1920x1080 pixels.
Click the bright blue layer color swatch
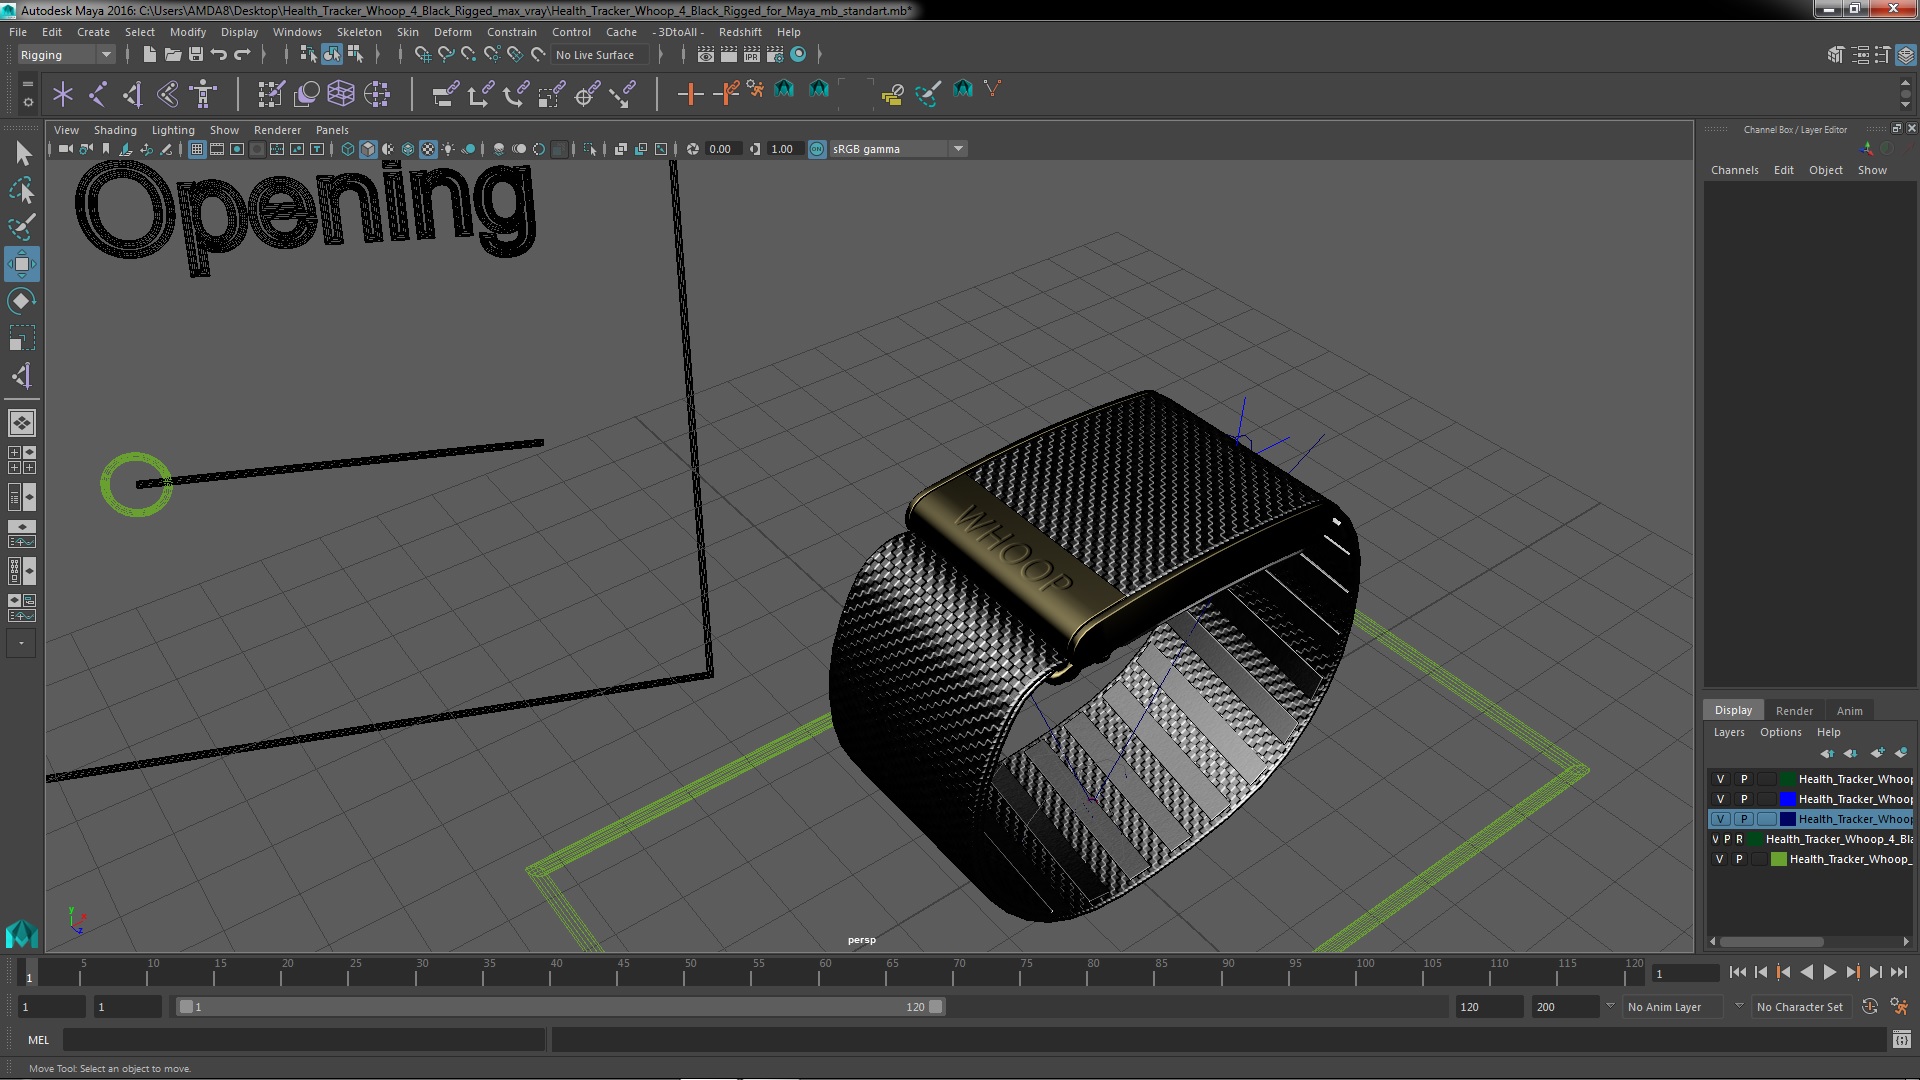(1787, 799)
